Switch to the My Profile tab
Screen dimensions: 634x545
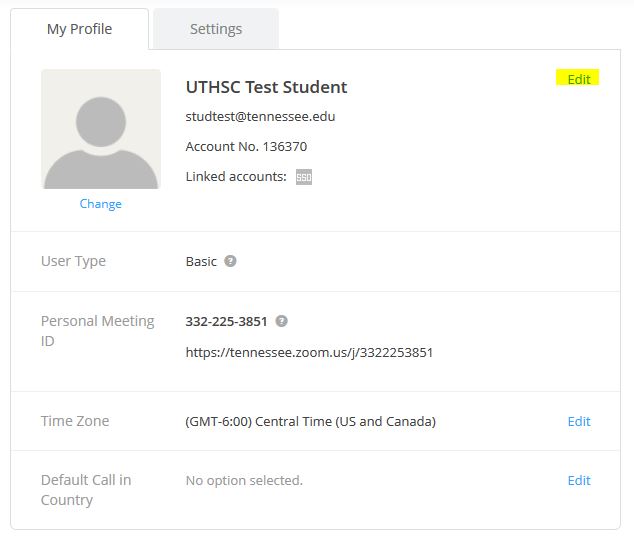click(80, 29)
